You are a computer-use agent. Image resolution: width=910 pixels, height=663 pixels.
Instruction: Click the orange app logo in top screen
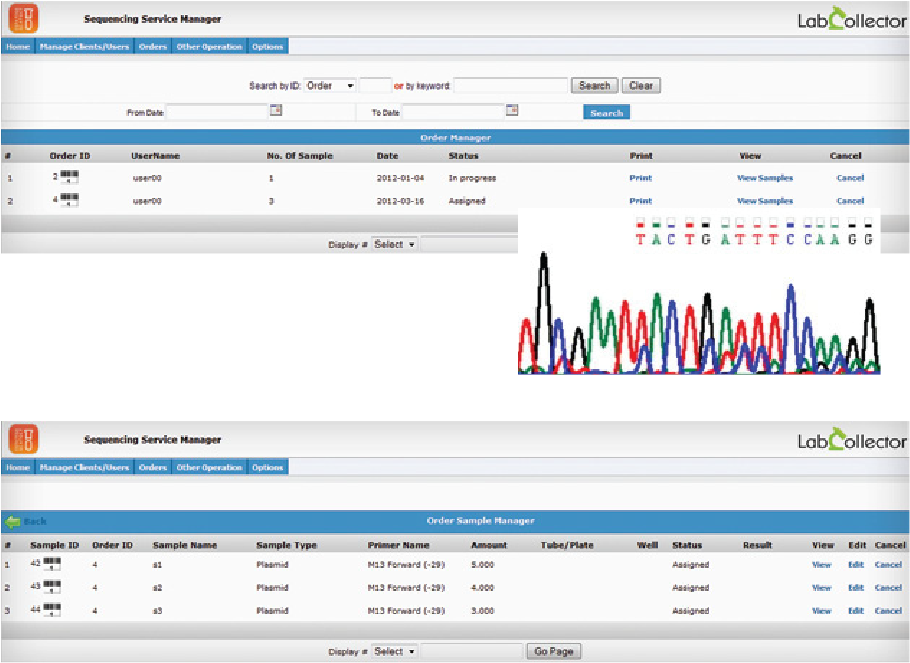pyautogui.click(x=23, y=18)
